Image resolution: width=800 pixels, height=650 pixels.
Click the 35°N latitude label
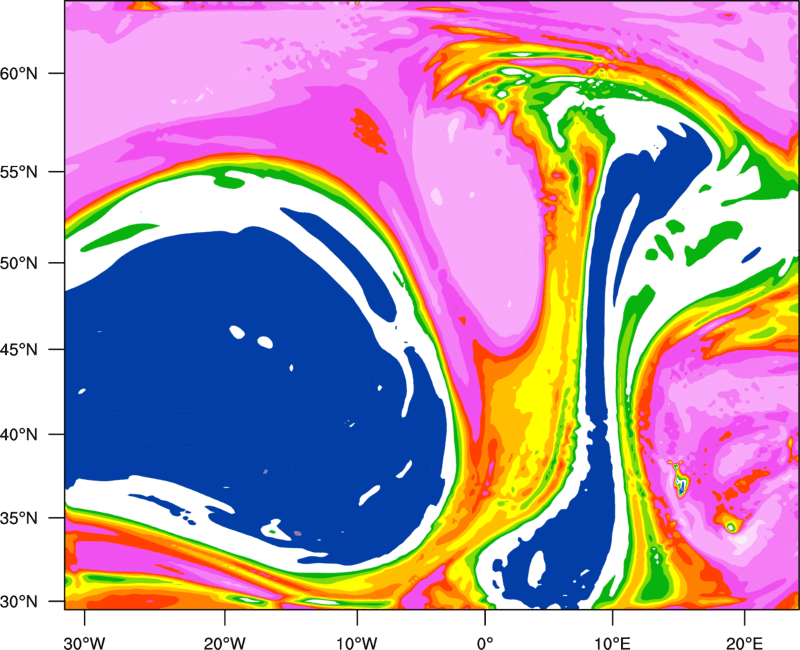coord(19,518)
